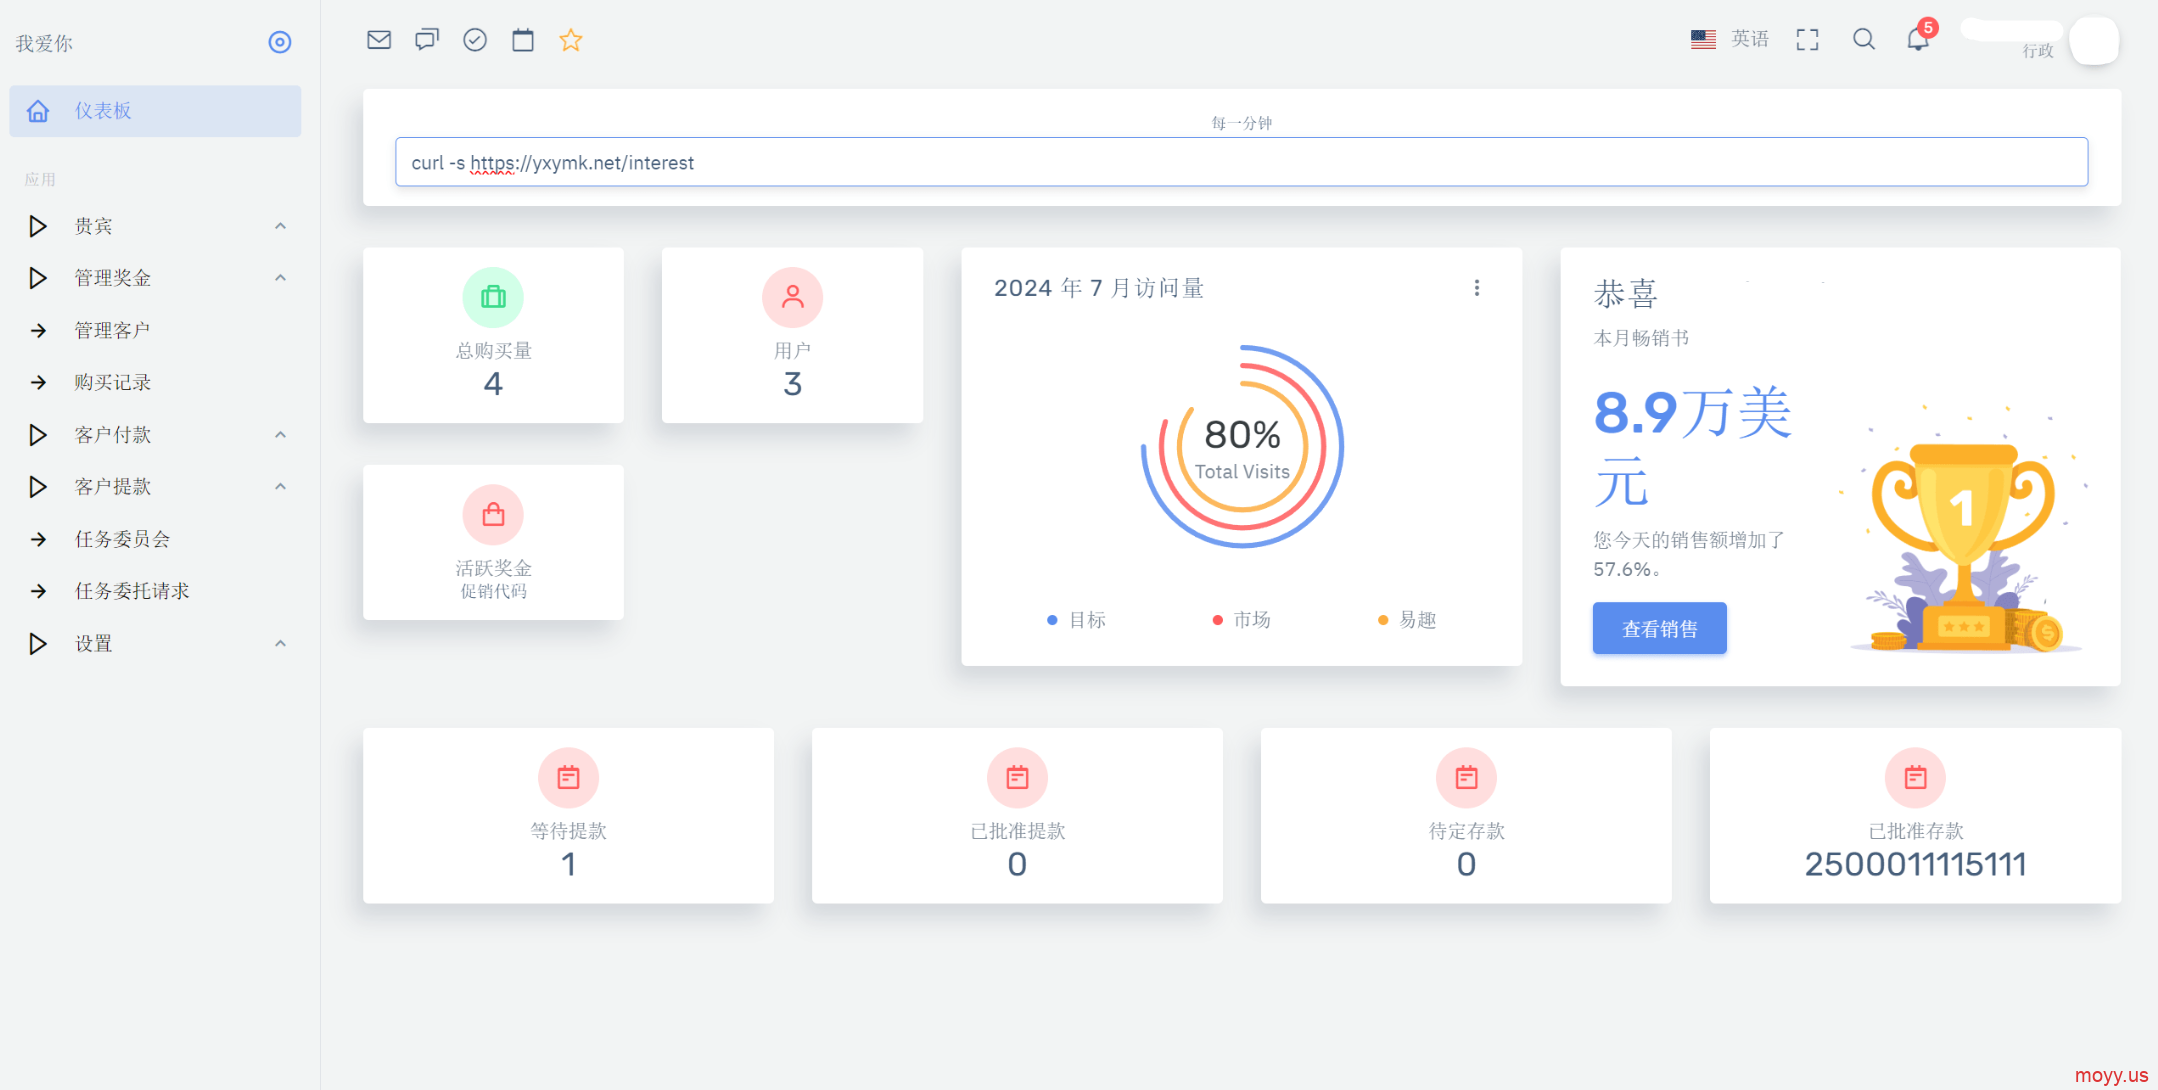
Task: Click the calendar icon on 已批准存款 card
Action: pyautogui.click(x=1915, y=777)
